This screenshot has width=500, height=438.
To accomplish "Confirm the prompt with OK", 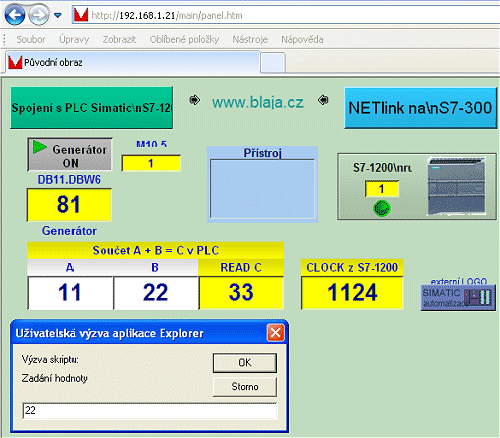I will pos(245,363).
